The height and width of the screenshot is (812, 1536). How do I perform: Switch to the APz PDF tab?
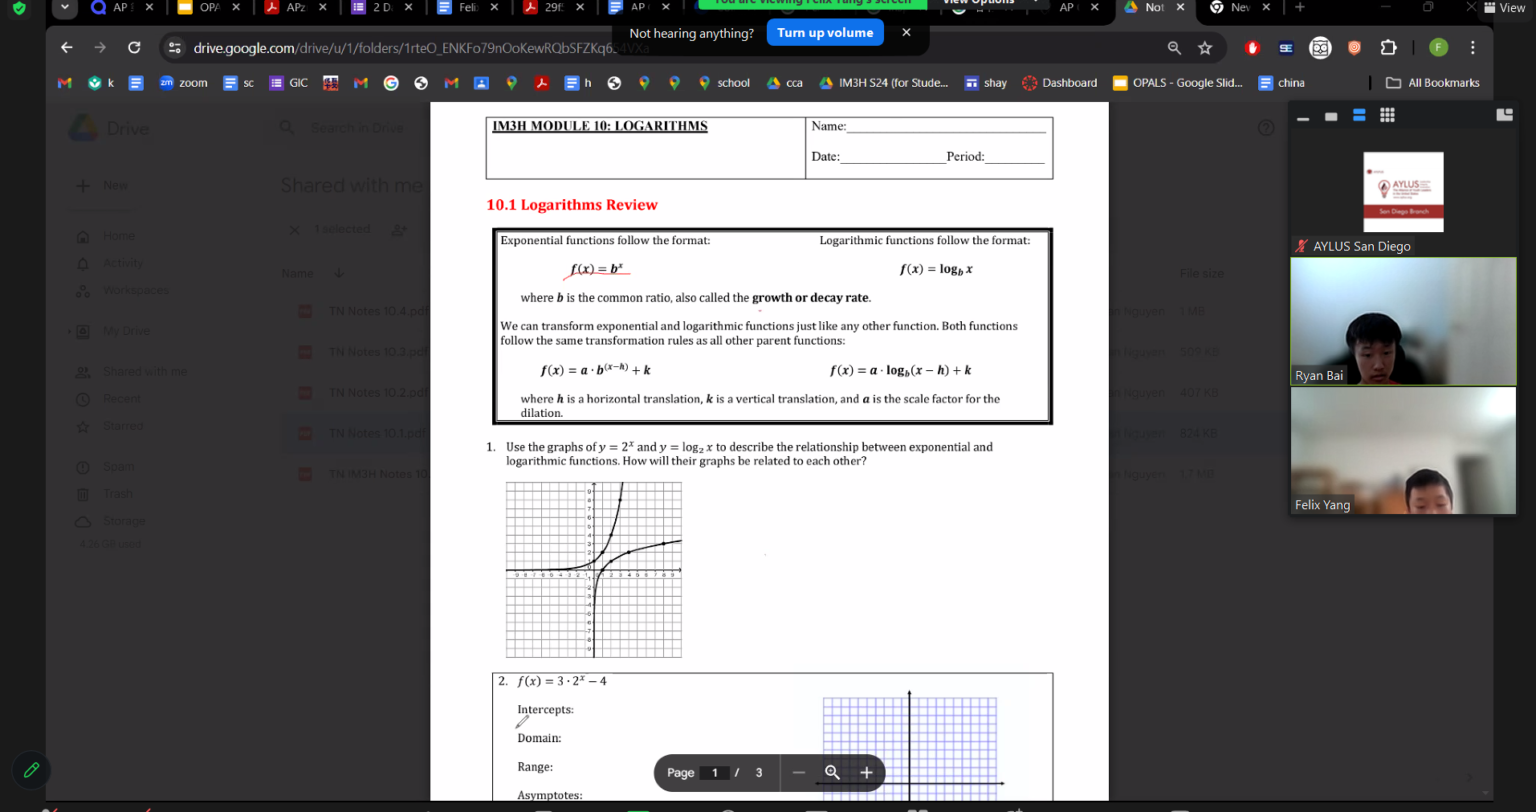coord(295,7)
